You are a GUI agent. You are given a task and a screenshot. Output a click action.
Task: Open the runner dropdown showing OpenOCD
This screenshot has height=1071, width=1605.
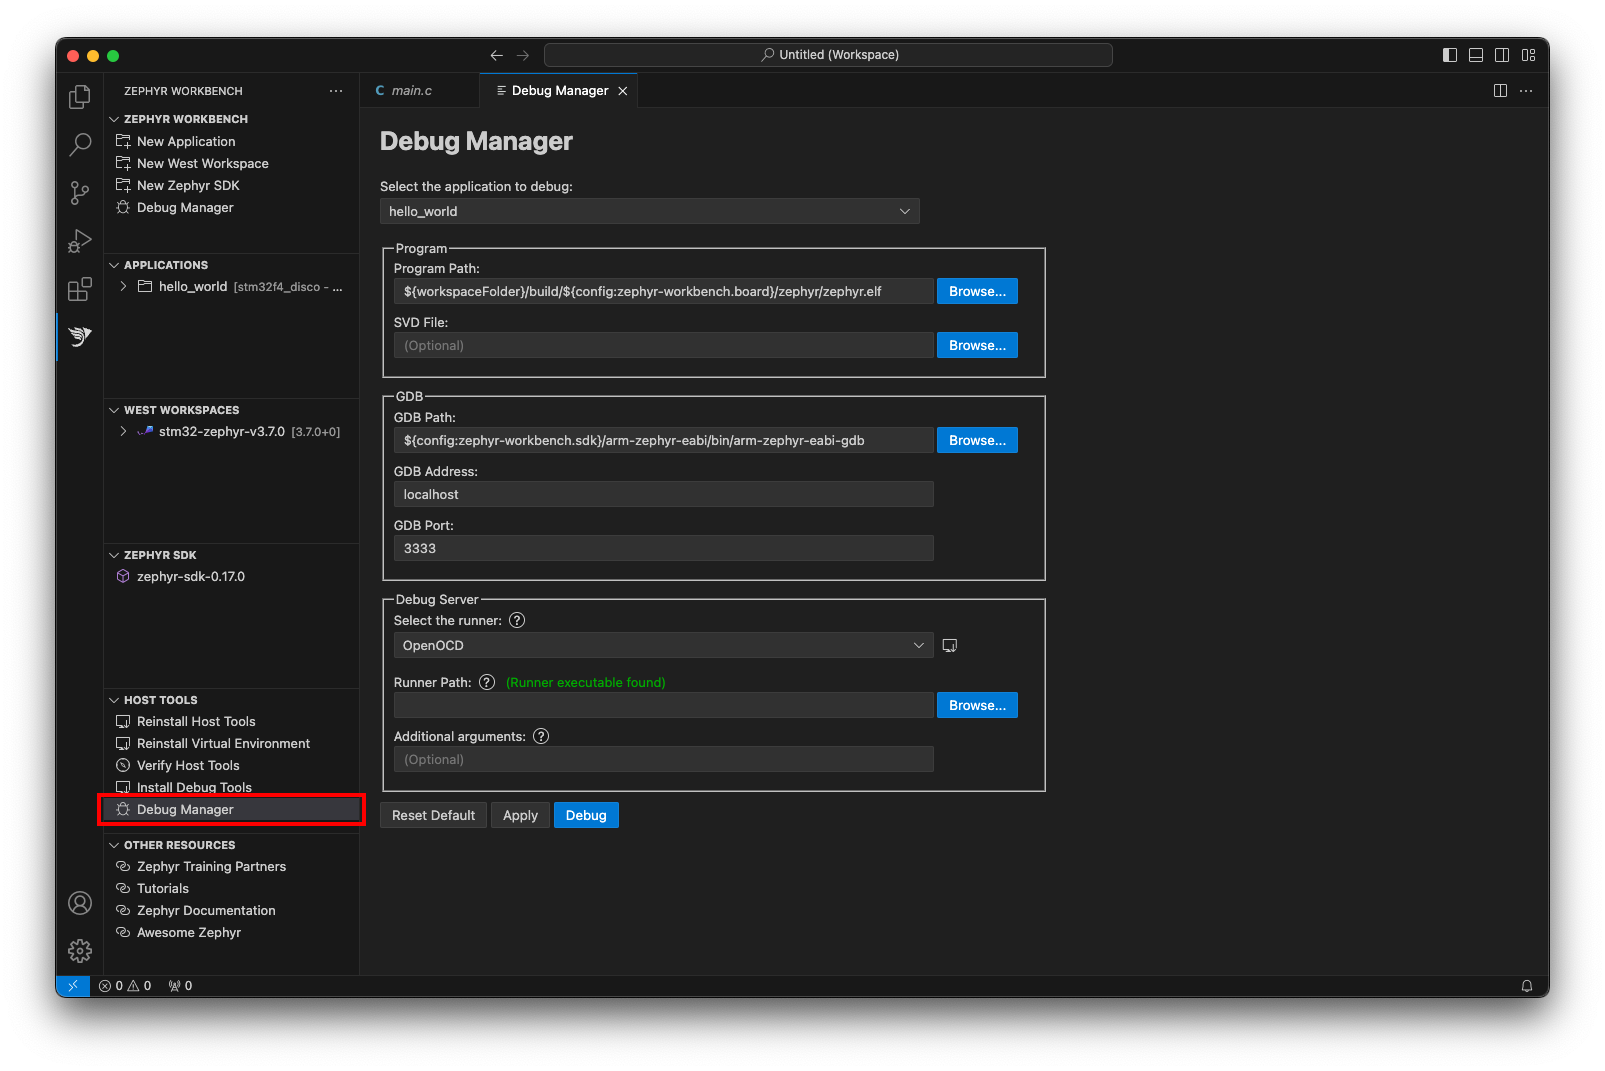pos(662,645)
